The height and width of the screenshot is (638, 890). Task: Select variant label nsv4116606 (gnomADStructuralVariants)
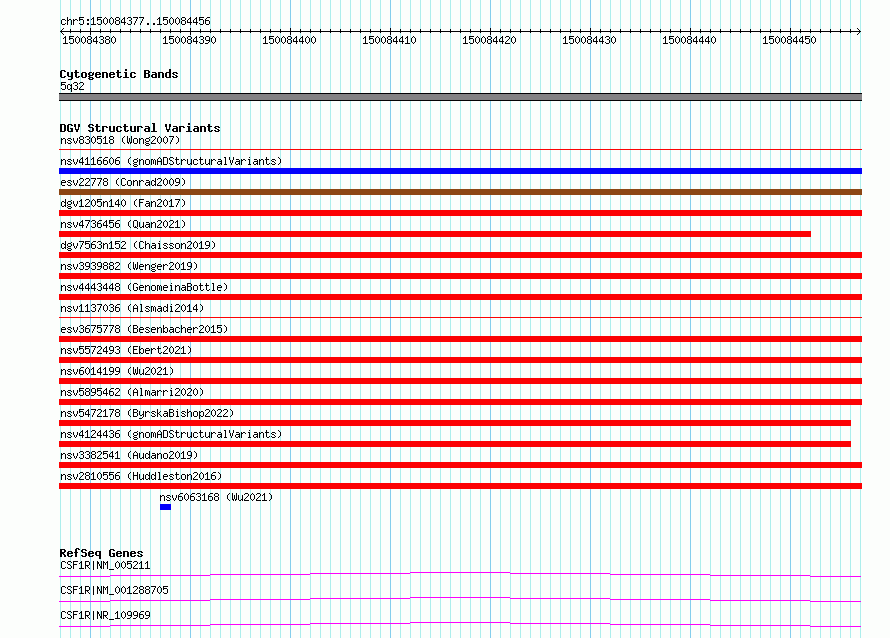point(171,161)
